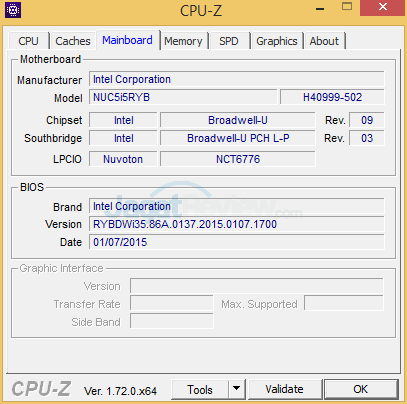Click the CPU-Z logo at bottom left
The width and height of the screenshot is (407, 404).
(41, 389)
